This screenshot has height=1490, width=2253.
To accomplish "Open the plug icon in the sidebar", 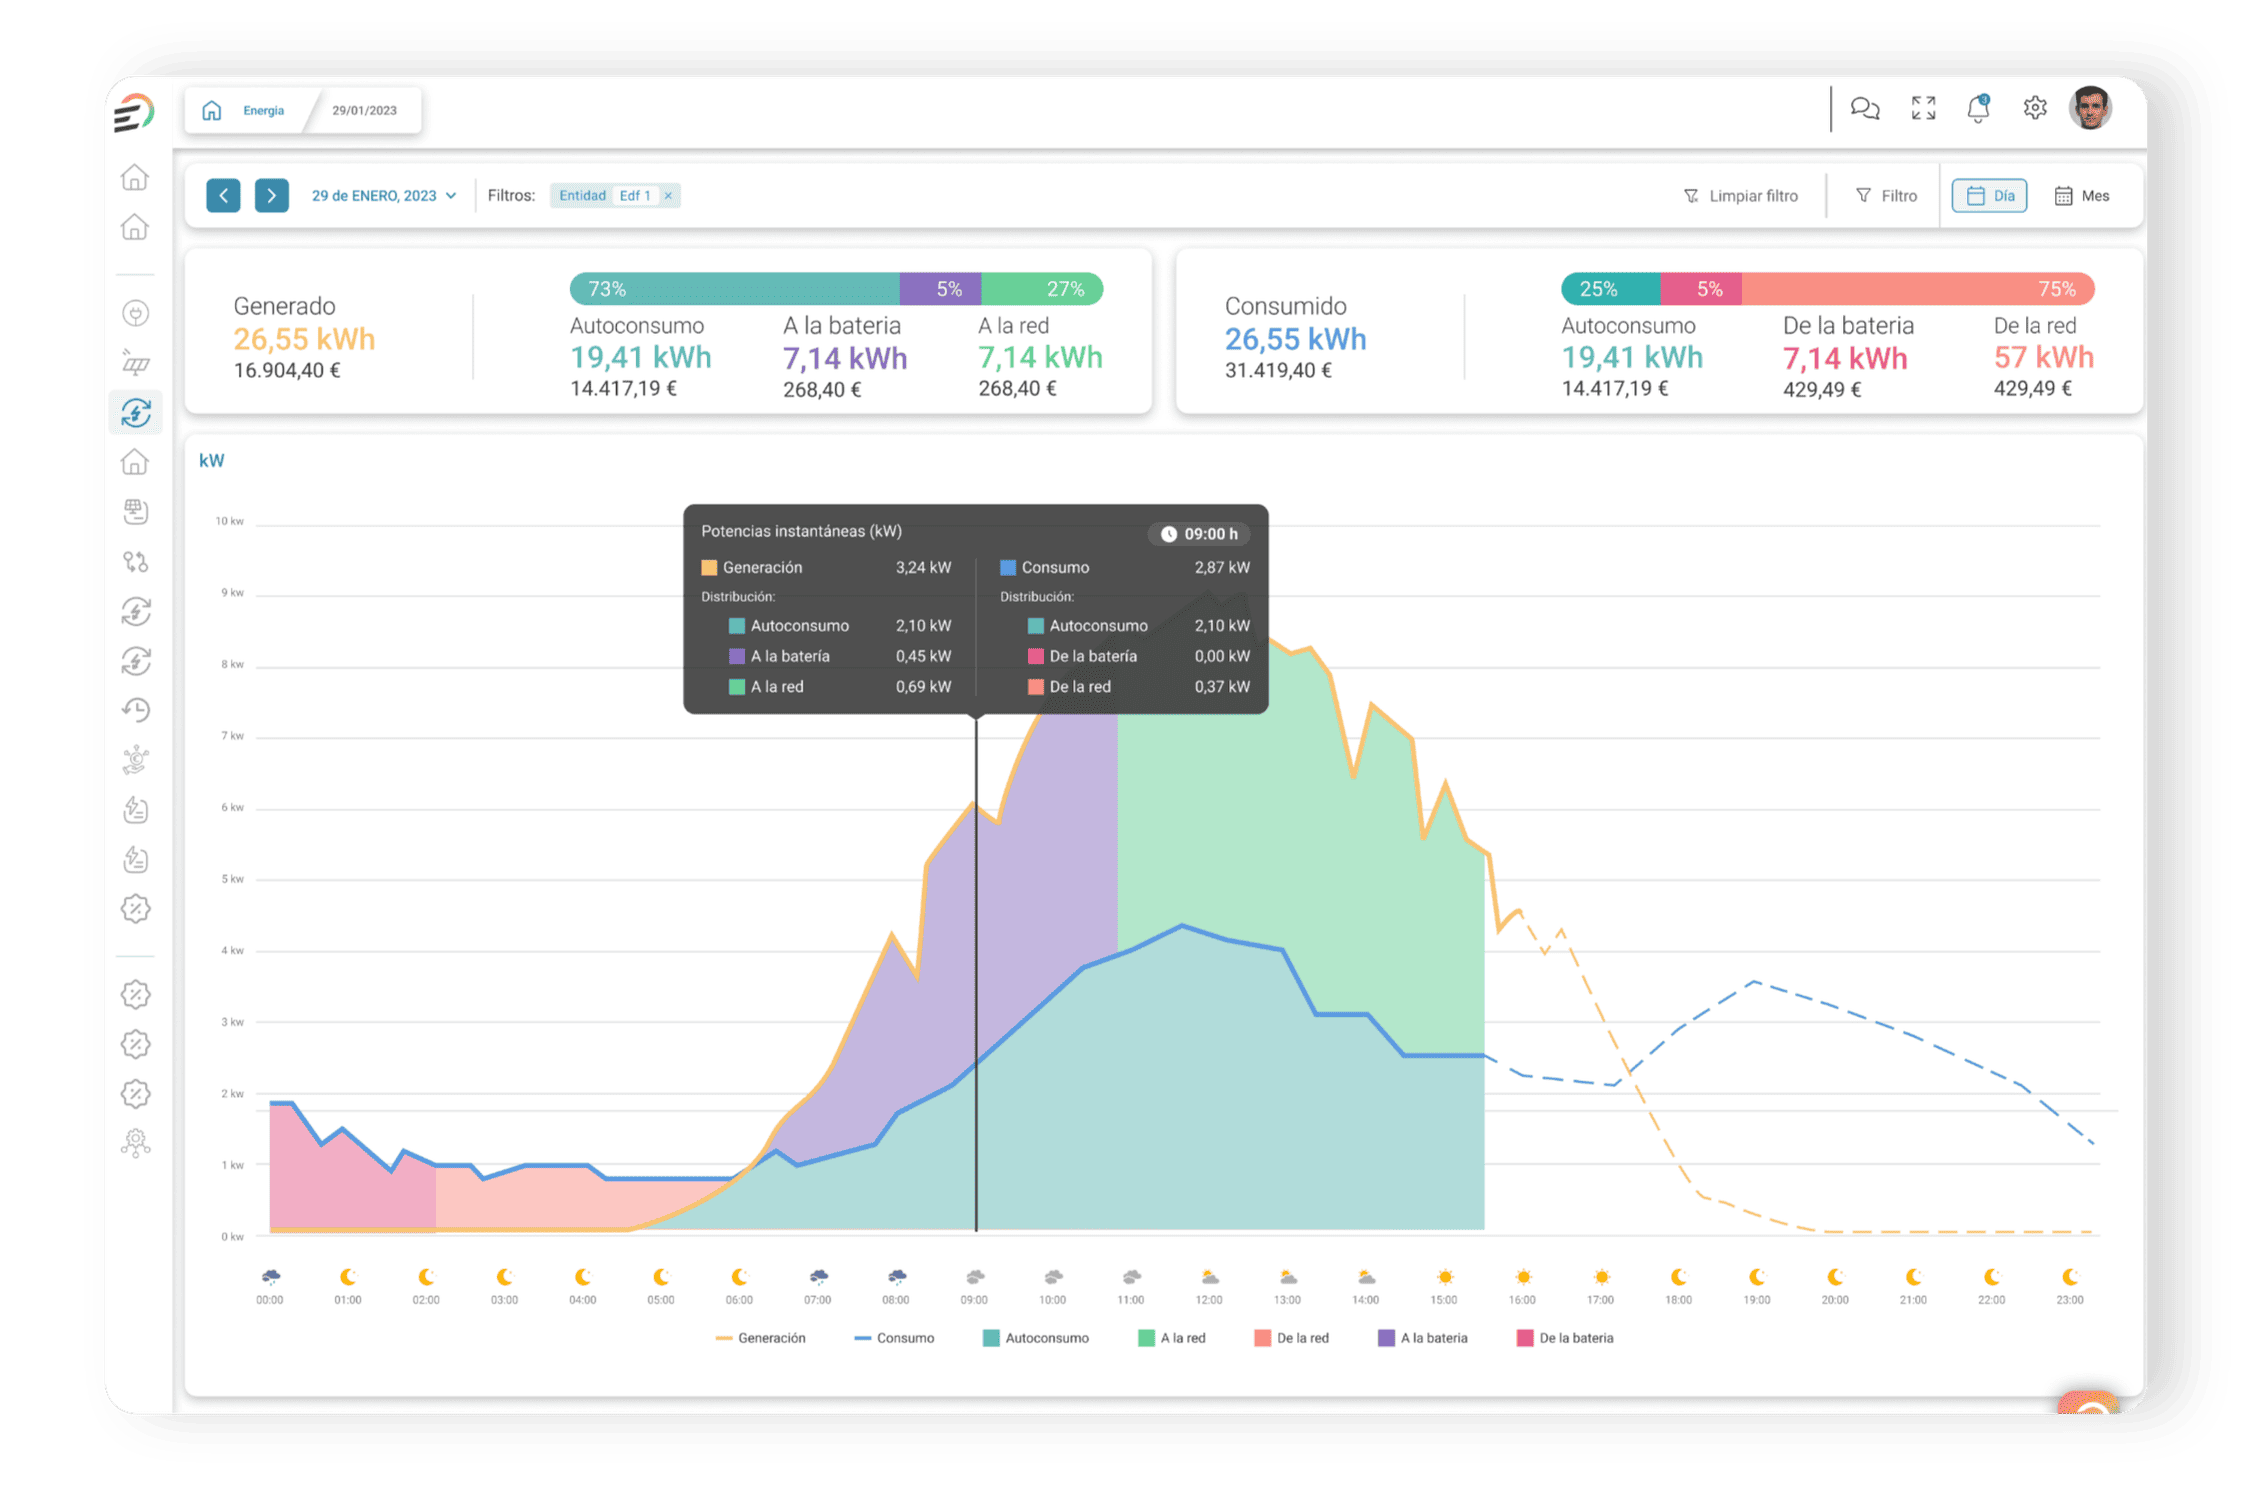I will coord(136,313).
